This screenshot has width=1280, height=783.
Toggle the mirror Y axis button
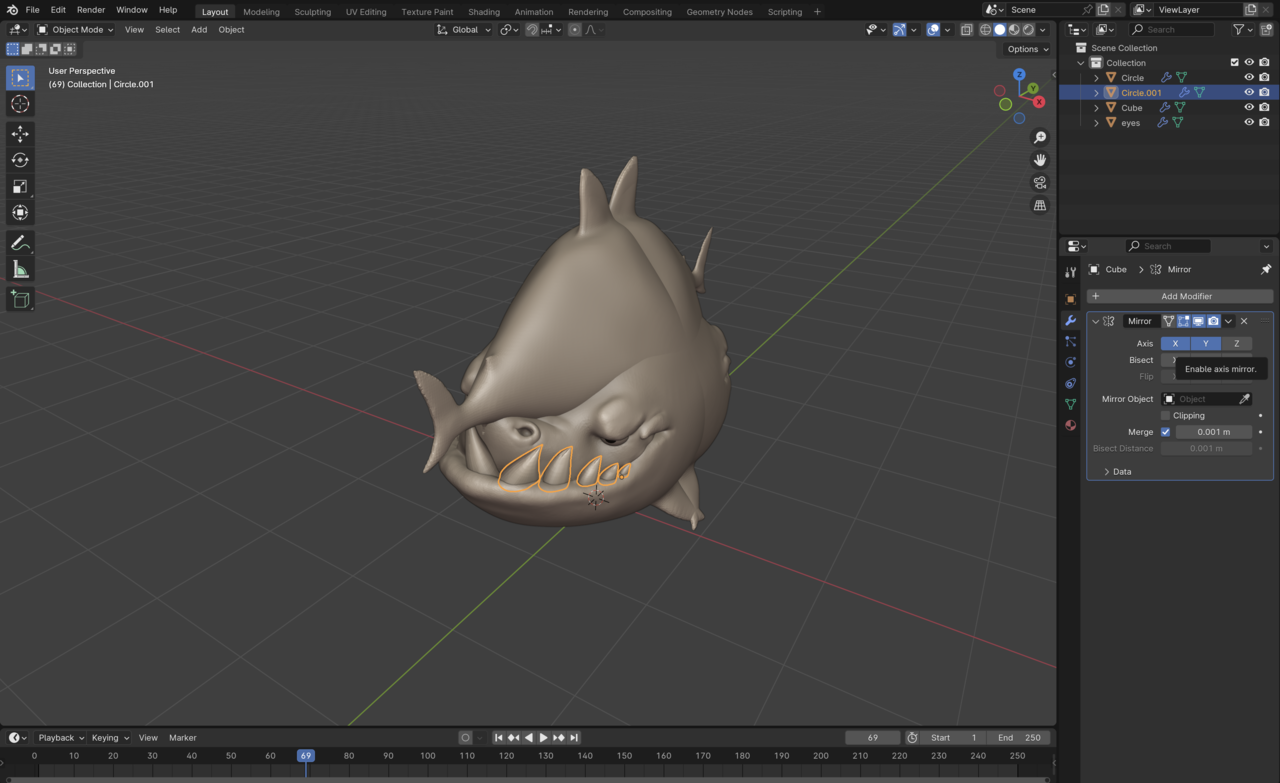pyautogui.click(x=1206, y=343)
